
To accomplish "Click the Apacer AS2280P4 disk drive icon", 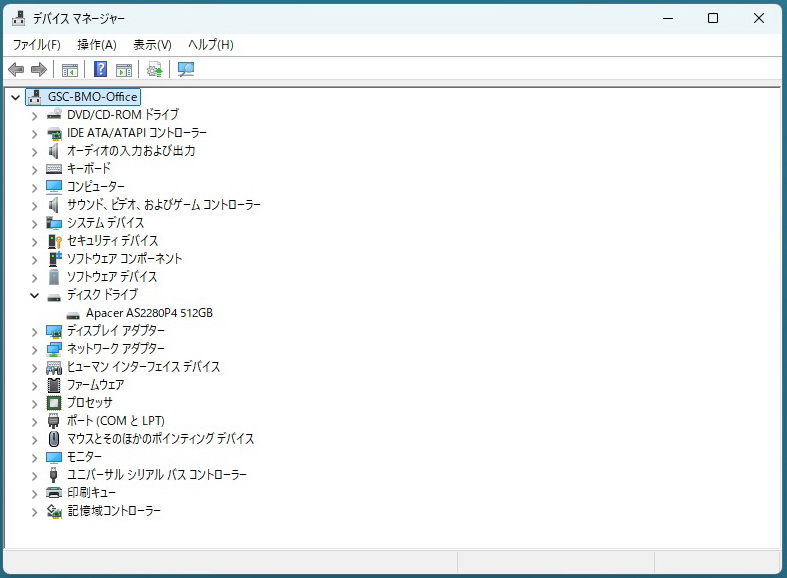I will tap(73, 313).
